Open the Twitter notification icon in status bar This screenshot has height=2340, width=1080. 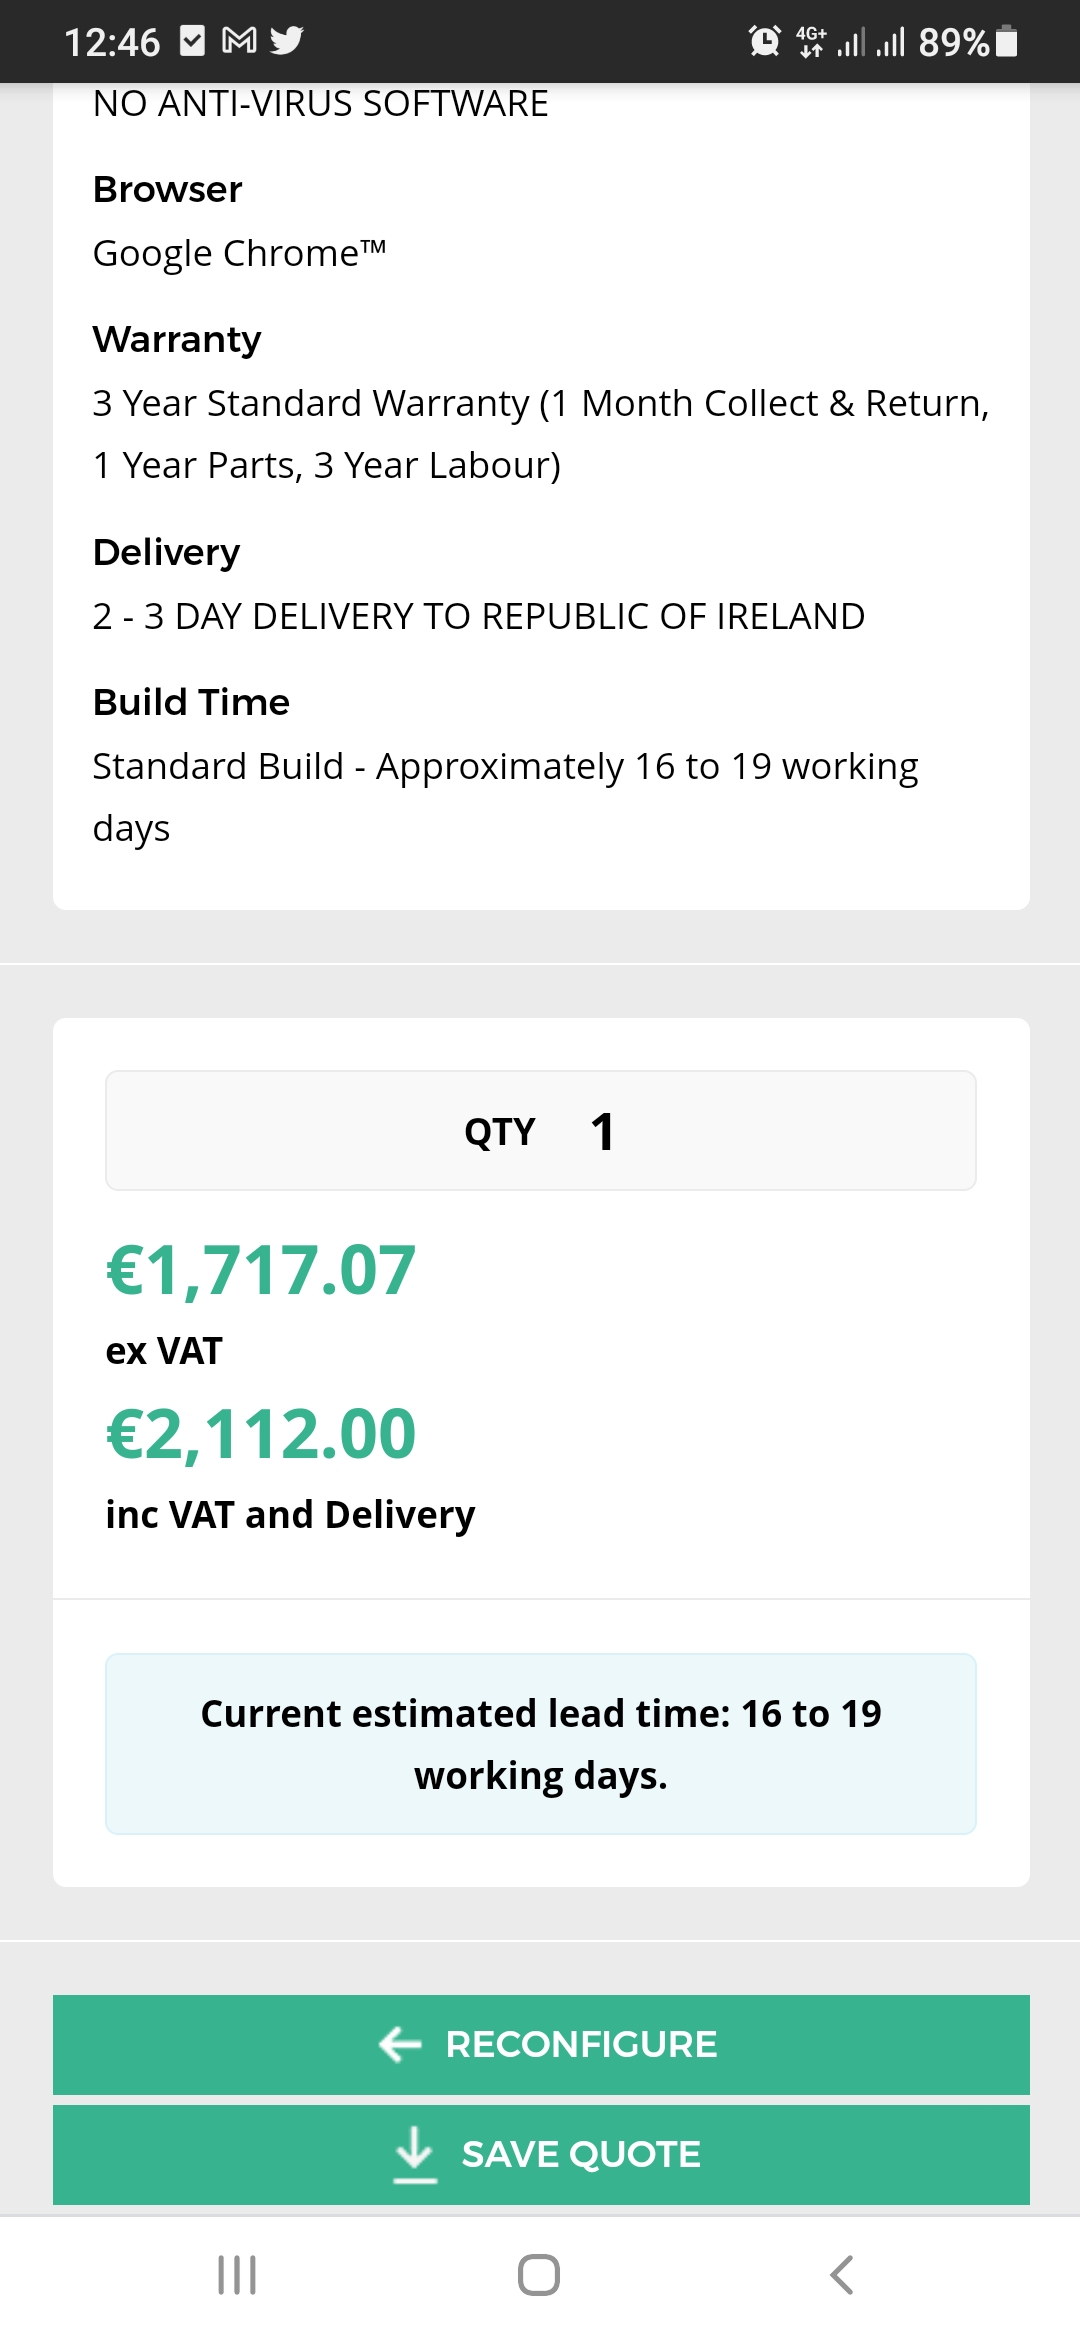click(x=287, y=41)
